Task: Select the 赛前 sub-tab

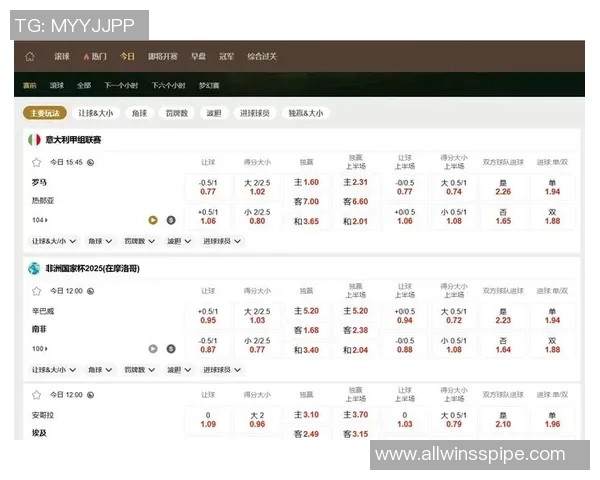Action: [x=29, y=85]
